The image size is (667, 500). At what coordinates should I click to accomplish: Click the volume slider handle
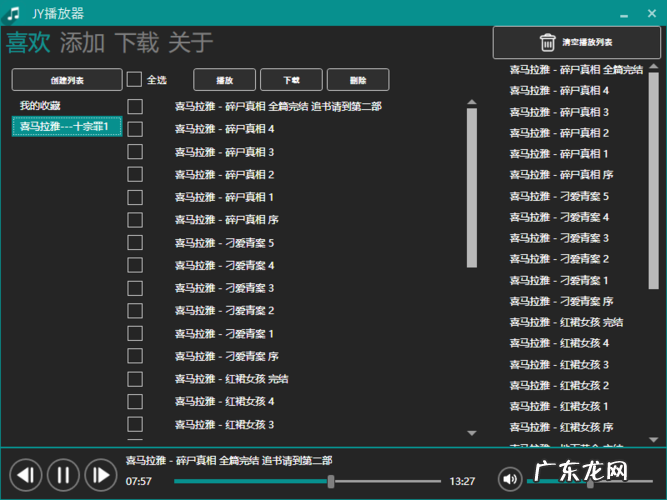tap(590, 483)
